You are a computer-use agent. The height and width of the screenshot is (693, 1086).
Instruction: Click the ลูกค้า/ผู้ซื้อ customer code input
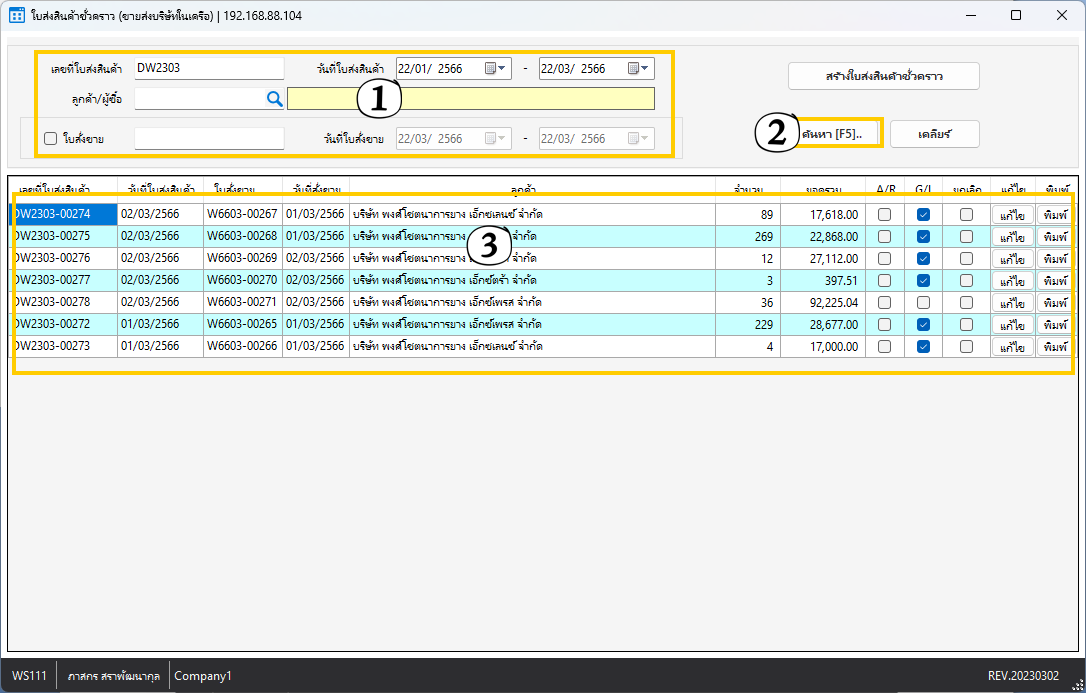[x=198, y=98]
